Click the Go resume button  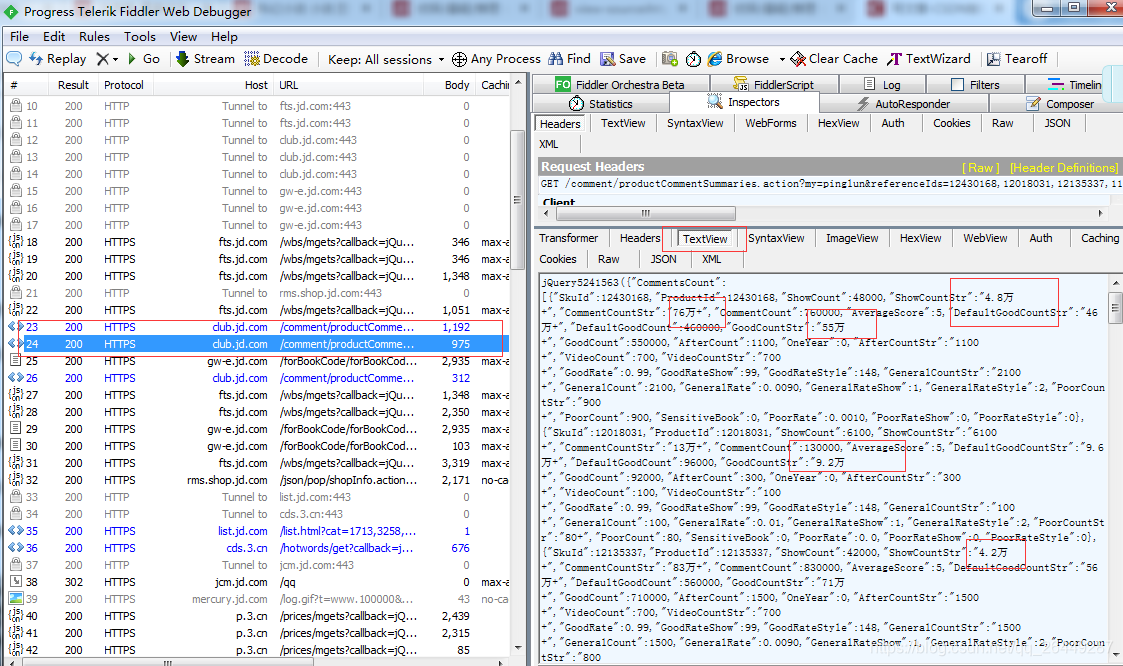[x=143, y=59]
